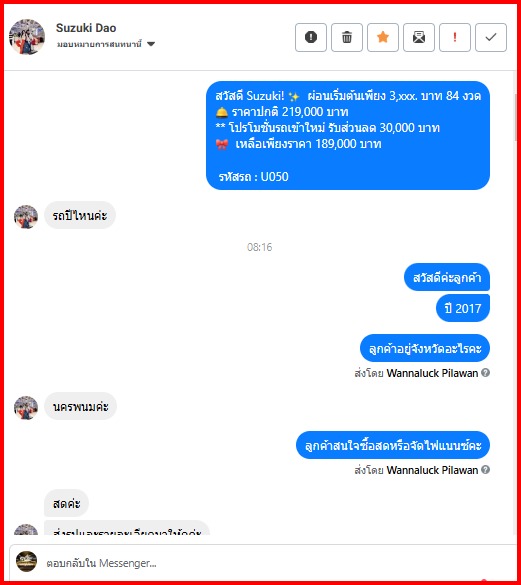The image size is (521, 585).
Task: Flag the conversation with the red exclamation icon
Action: 455,37
